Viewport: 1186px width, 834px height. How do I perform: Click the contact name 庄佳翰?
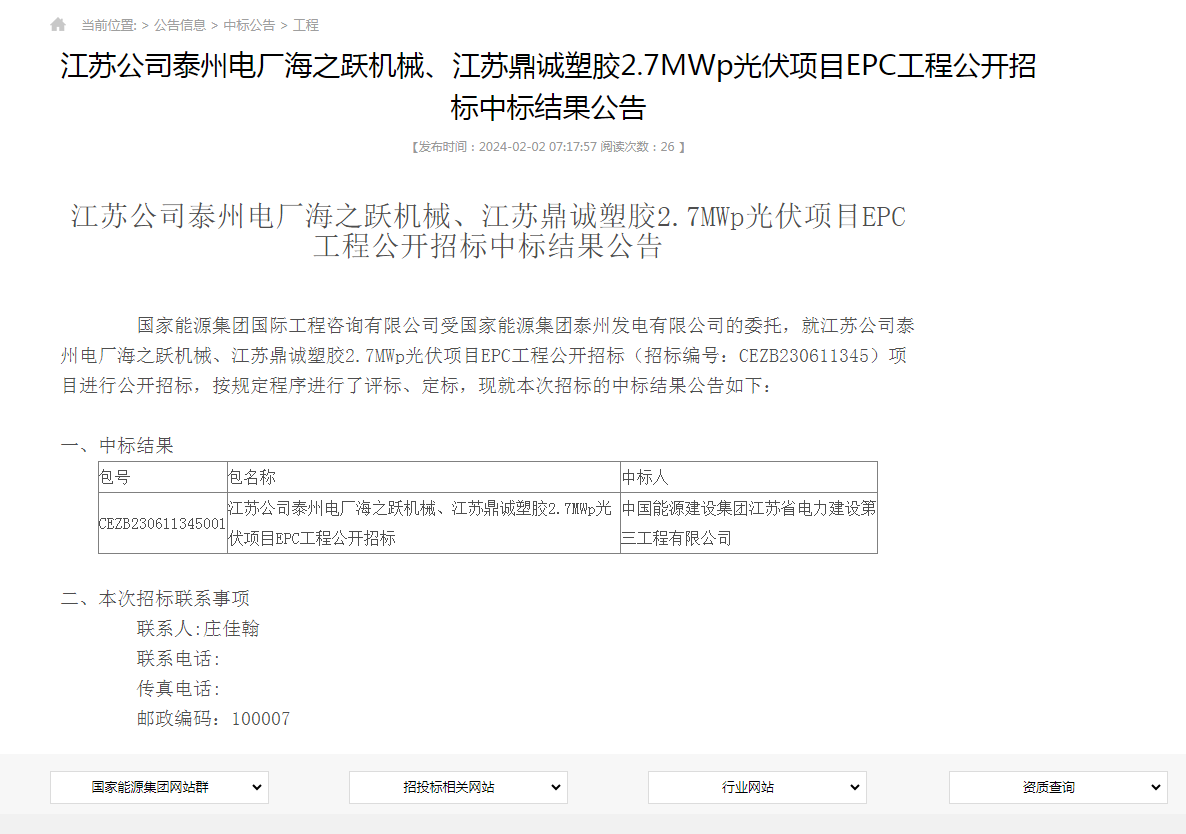point(232,629)
